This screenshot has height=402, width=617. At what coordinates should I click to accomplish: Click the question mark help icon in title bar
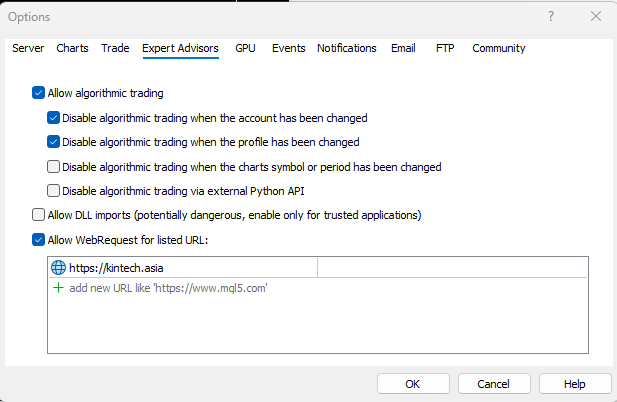pyautogui.click(x=551, y=17)
